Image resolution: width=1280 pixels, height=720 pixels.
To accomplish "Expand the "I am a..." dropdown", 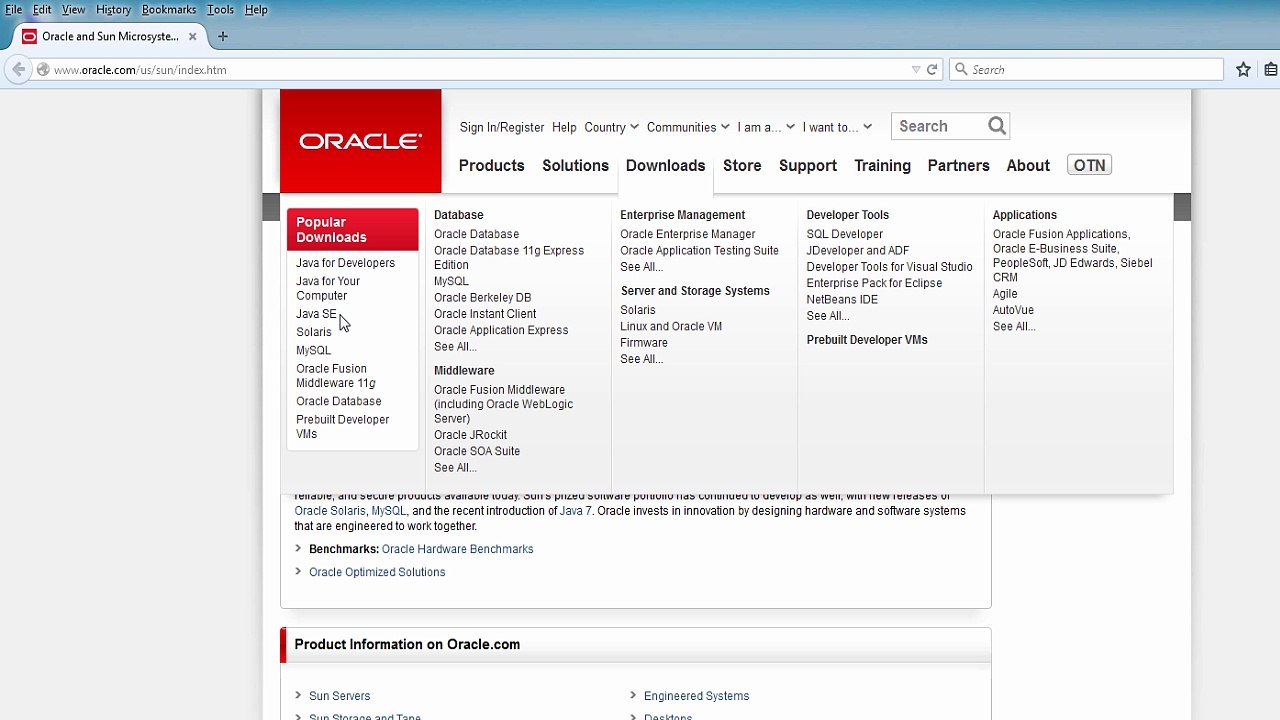I will click(x=766, y=127).
